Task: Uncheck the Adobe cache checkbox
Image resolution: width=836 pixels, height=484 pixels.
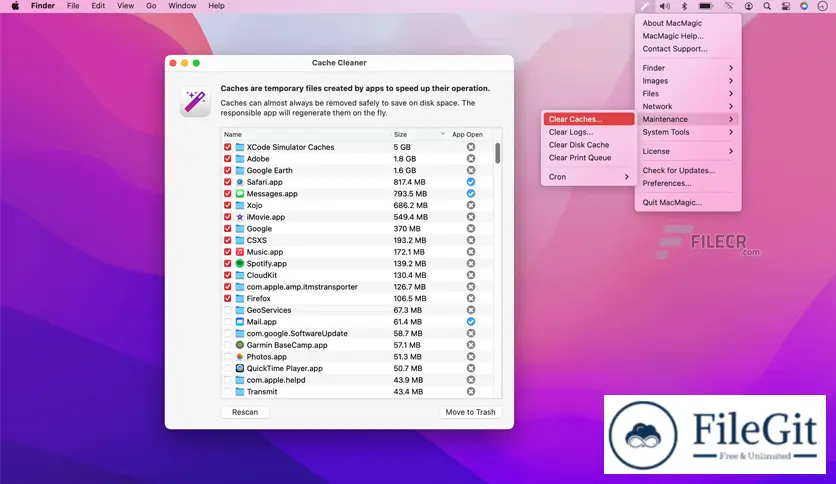Action: (228, 159)
